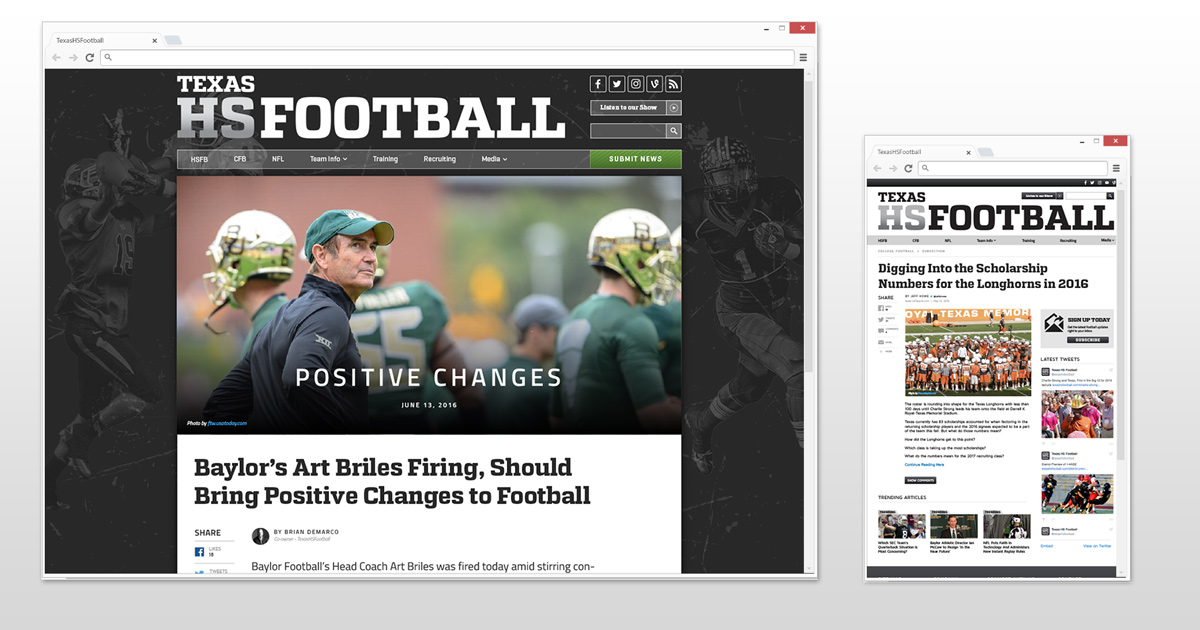Screen dimensions: 1200x630
Task: Close TexasHSFootball tab in large browser window
Action: [154, 41]
